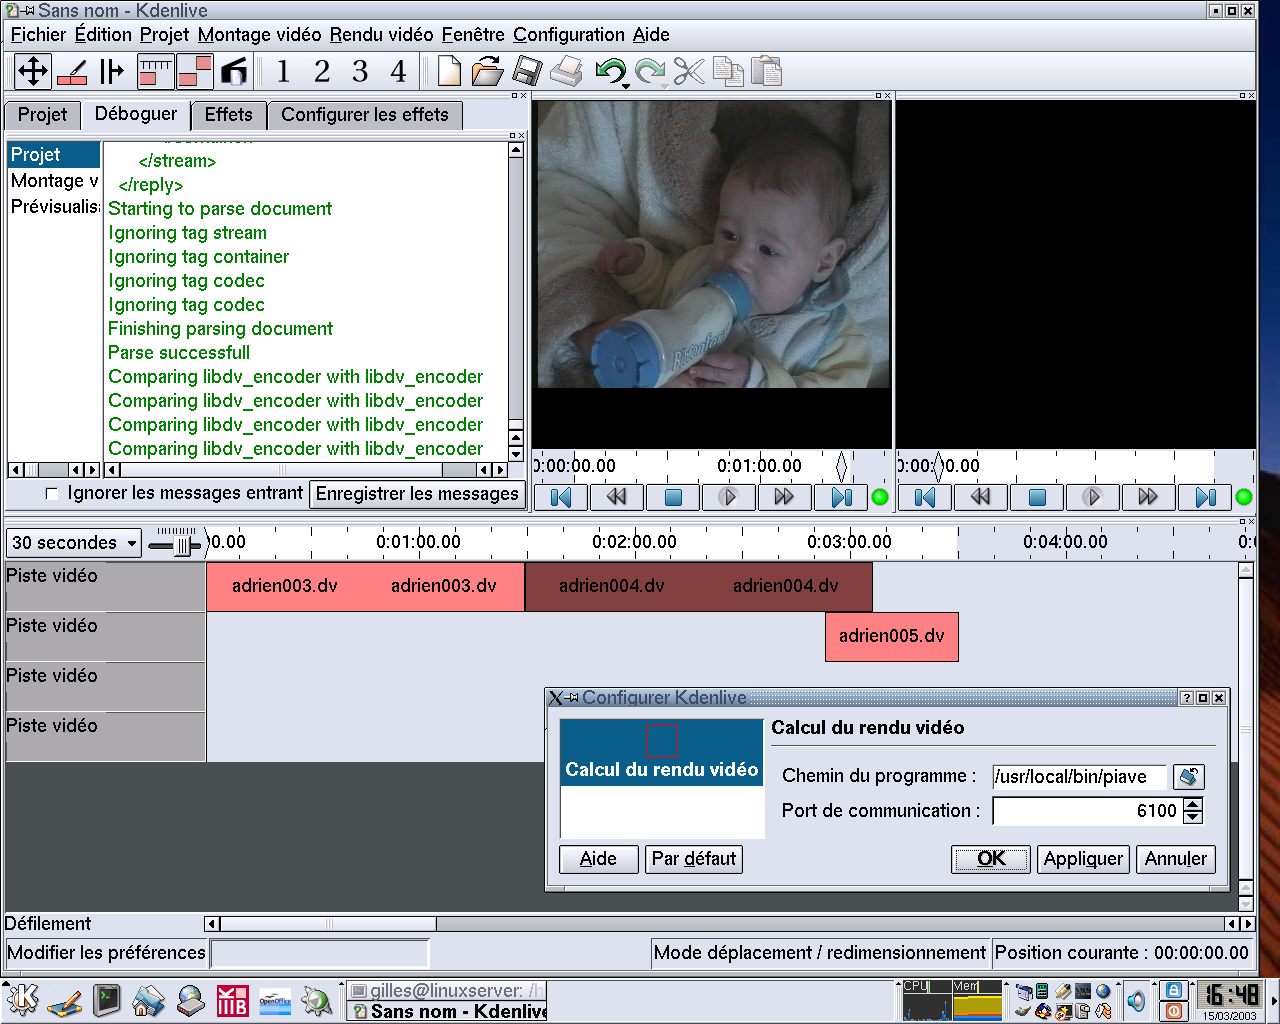
Task: Toggle snap-to-border button in toolbar
Action: (195, 72)
